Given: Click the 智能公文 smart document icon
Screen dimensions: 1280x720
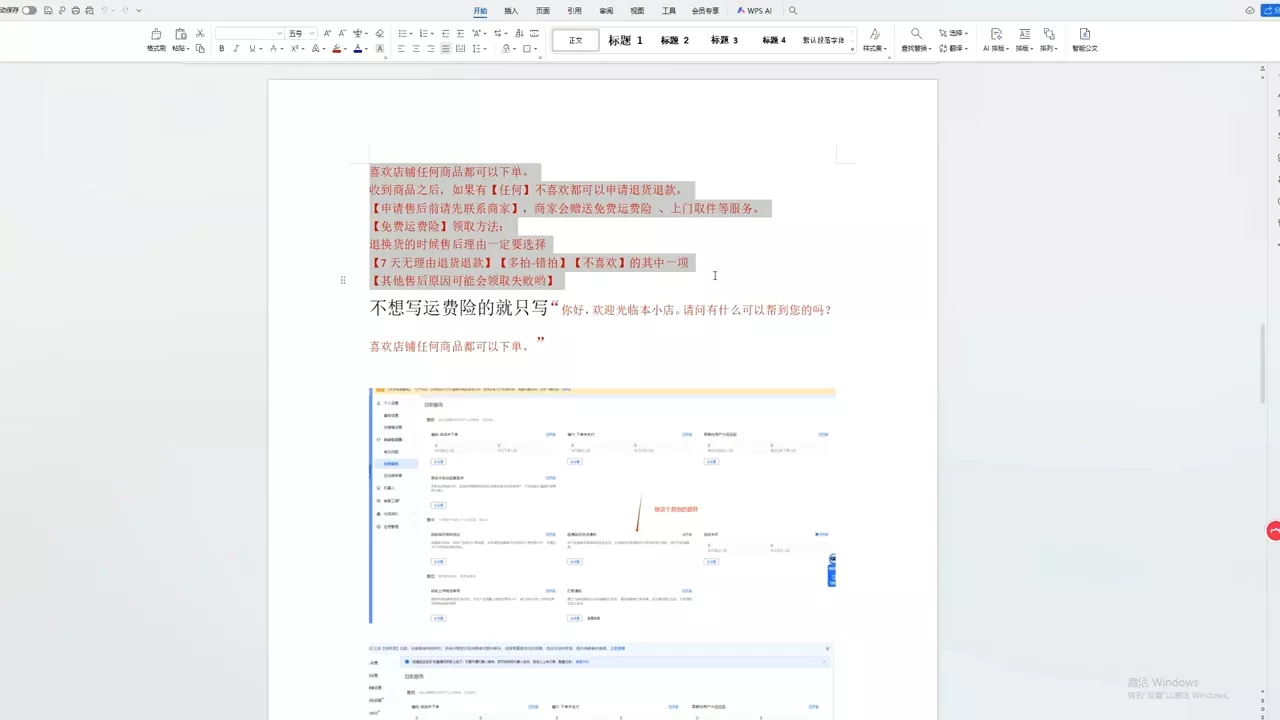Looking at the screenshot, I should [1084, 40].
